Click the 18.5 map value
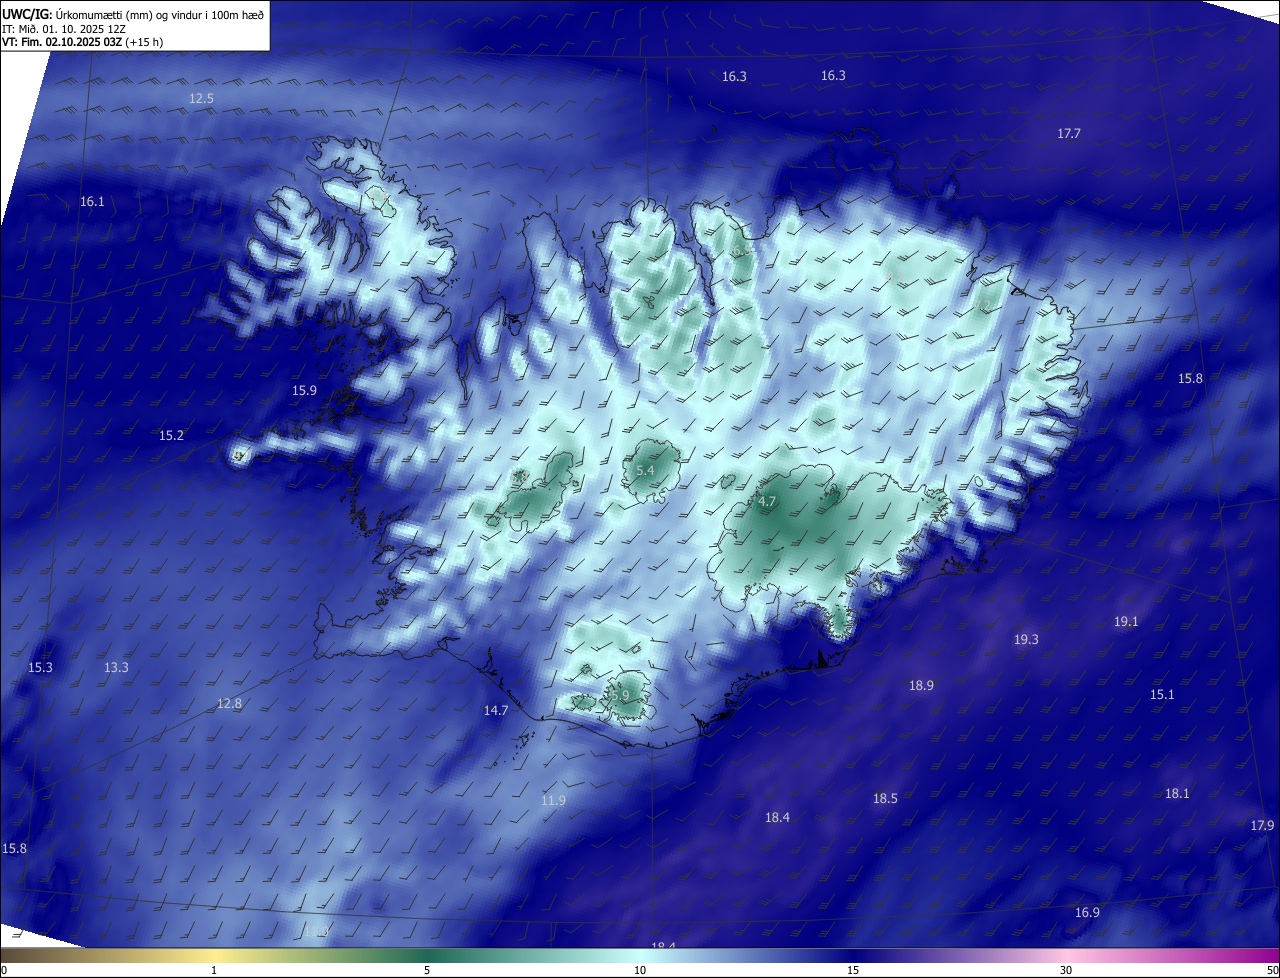1280x978 pixels. click(885, 799)
